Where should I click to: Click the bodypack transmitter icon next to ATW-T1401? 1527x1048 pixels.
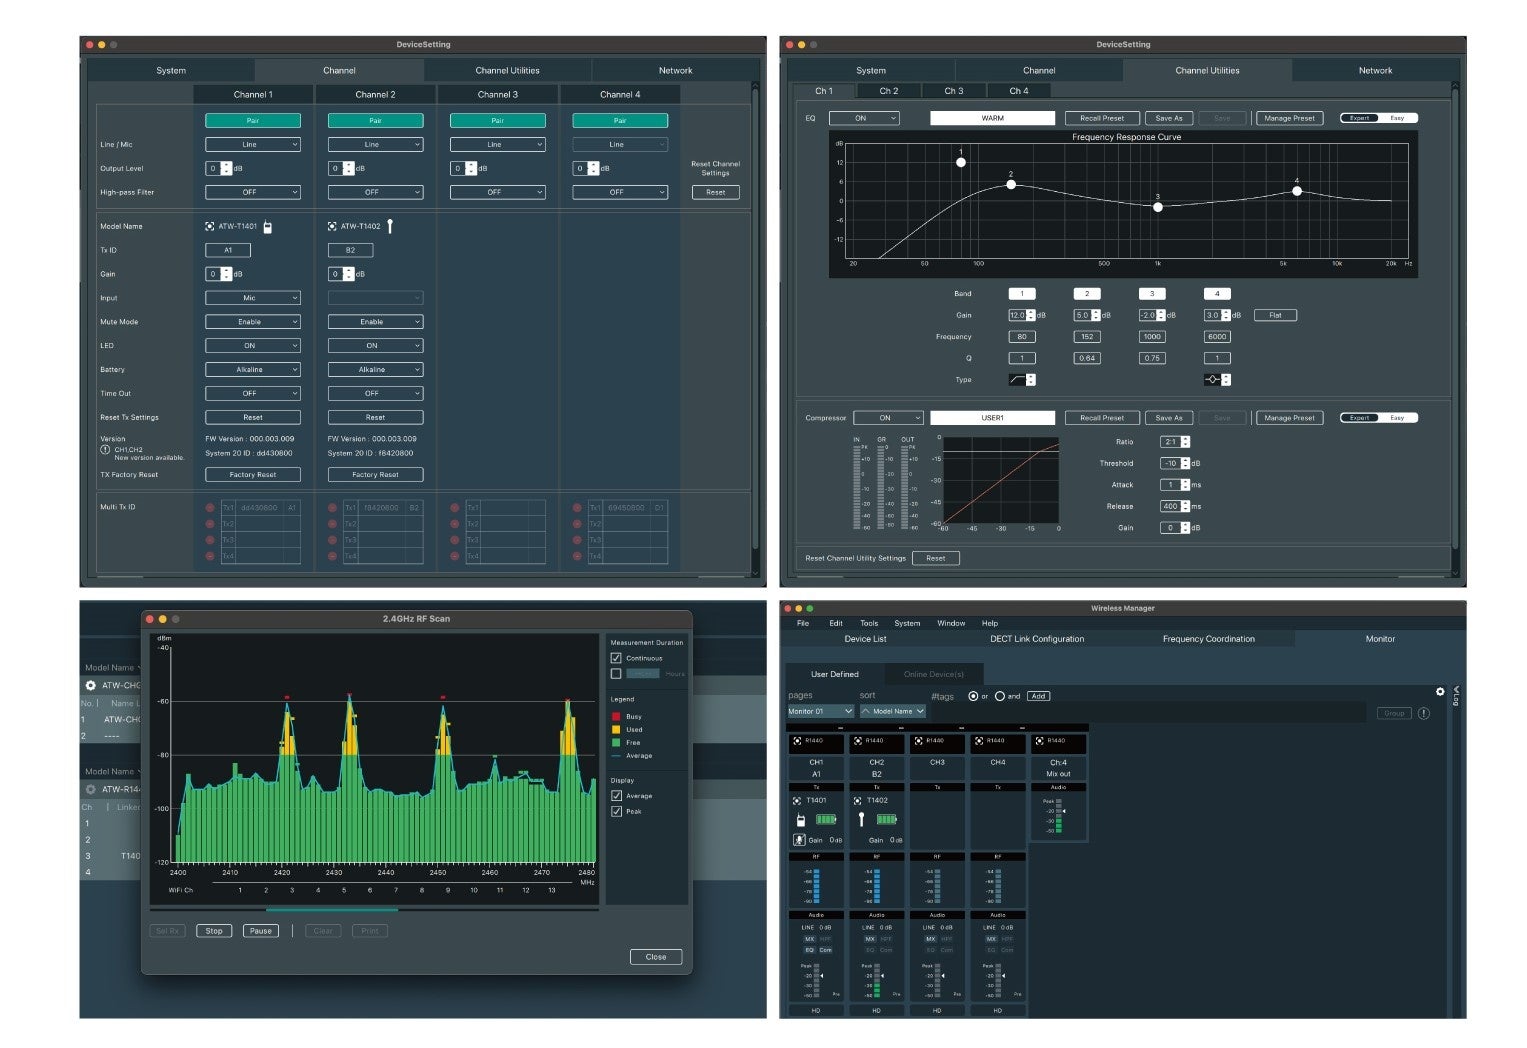point(268,227)
